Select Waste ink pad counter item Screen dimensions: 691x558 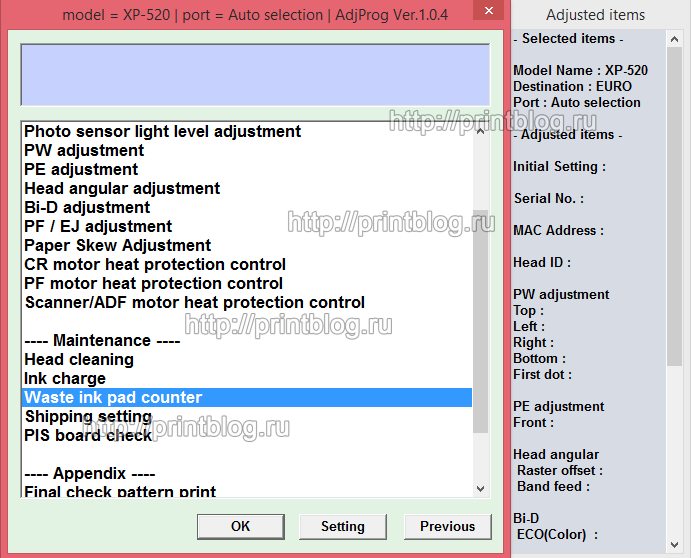(x=247, y=397)
